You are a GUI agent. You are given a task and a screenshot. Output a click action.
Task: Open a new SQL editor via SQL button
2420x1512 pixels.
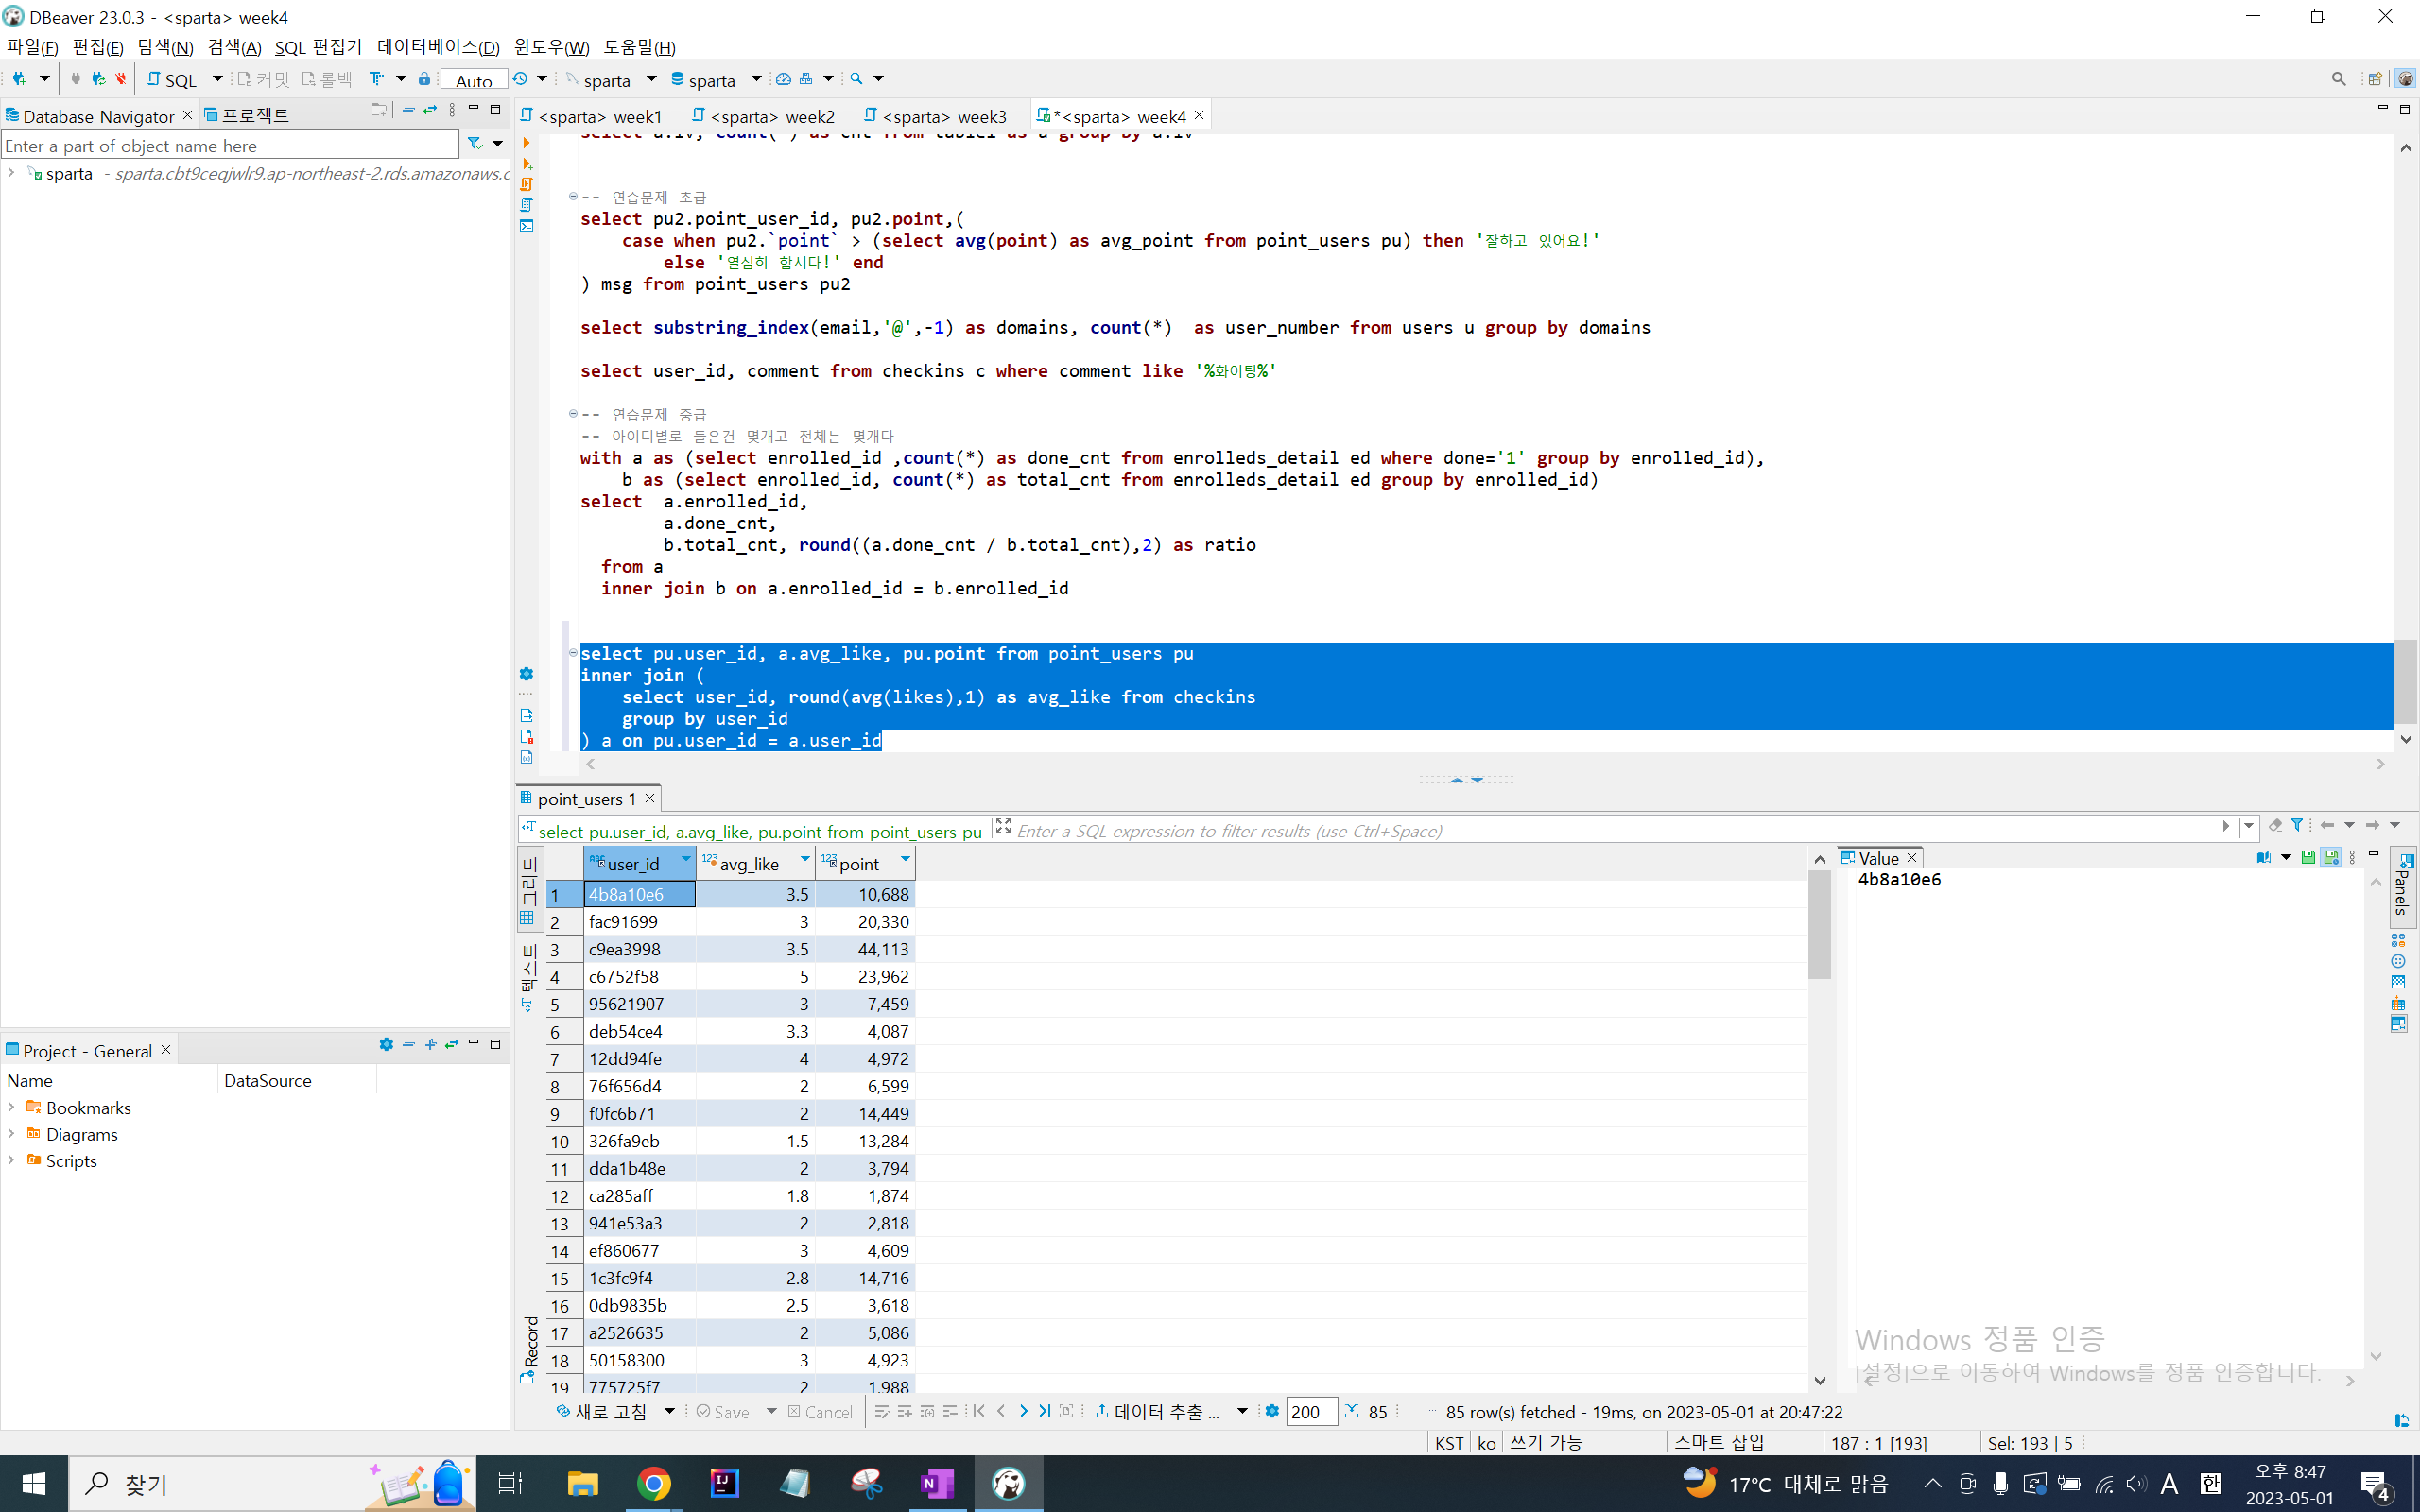click(172, 79)
